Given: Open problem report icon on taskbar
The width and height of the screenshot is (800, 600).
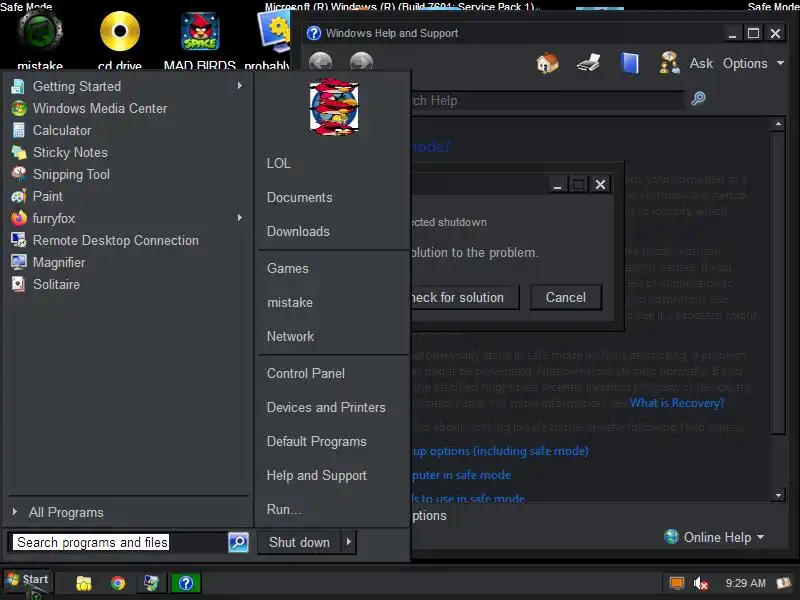Looking at the screenshot, I should [x=151, y=583].
